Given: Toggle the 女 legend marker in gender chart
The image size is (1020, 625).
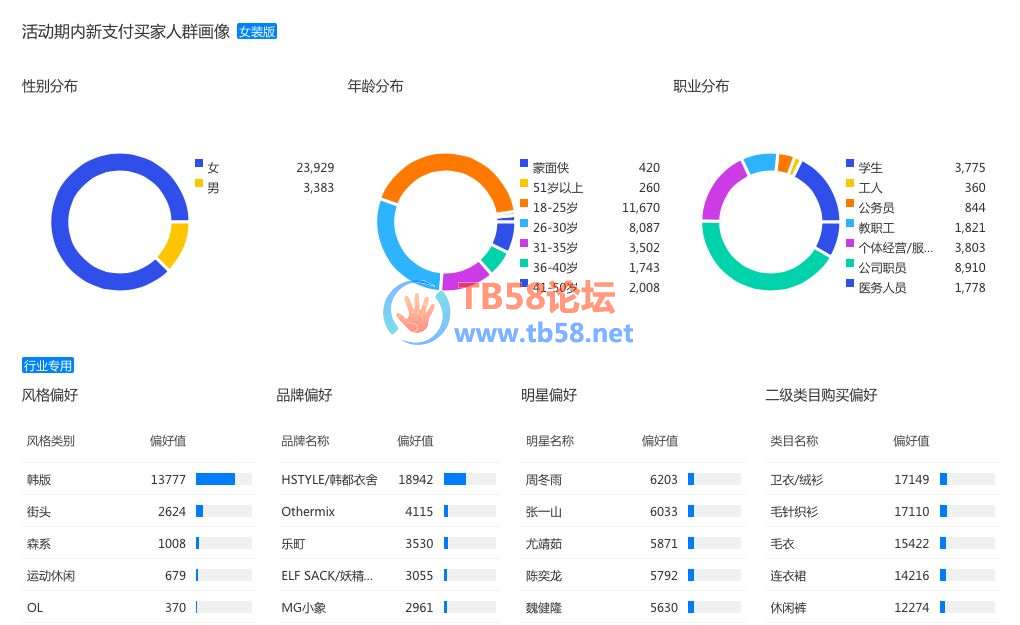Looking at the screenshot, I should pos(199,164).
